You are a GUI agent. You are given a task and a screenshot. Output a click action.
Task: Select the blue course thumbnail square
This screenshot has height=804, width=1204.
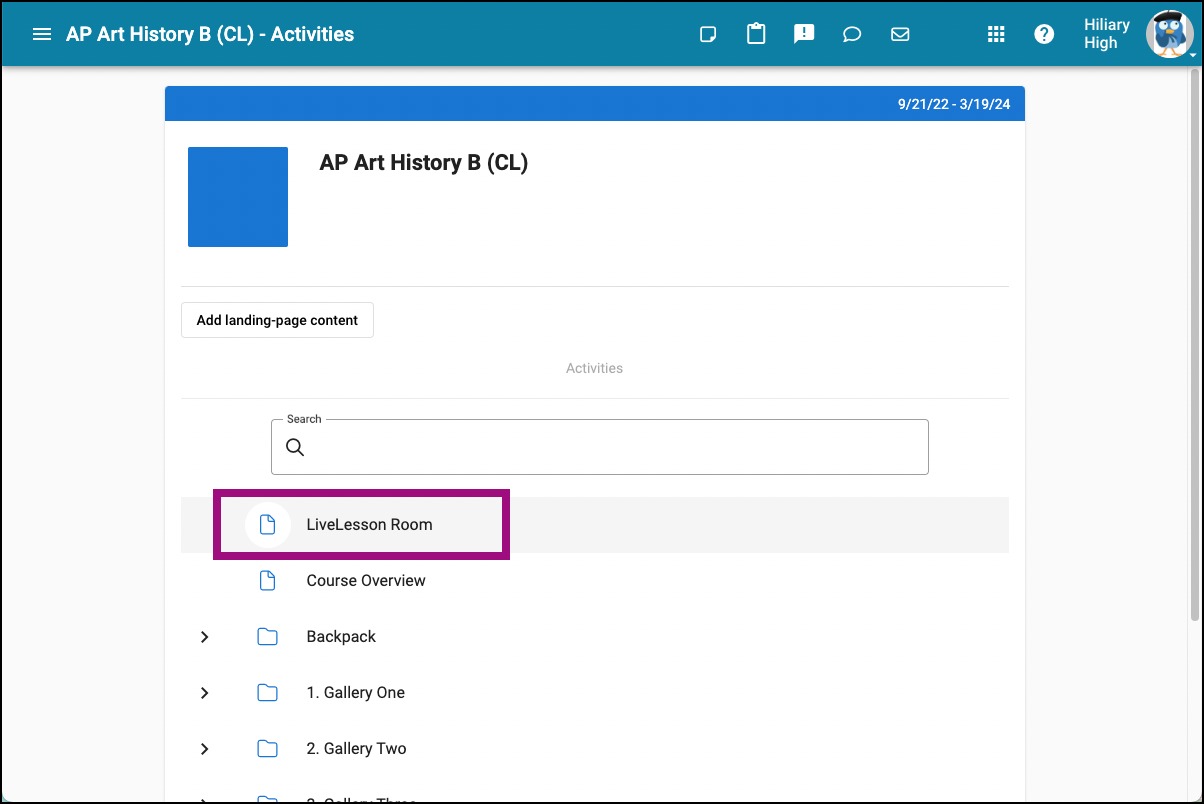coord(237,196)
